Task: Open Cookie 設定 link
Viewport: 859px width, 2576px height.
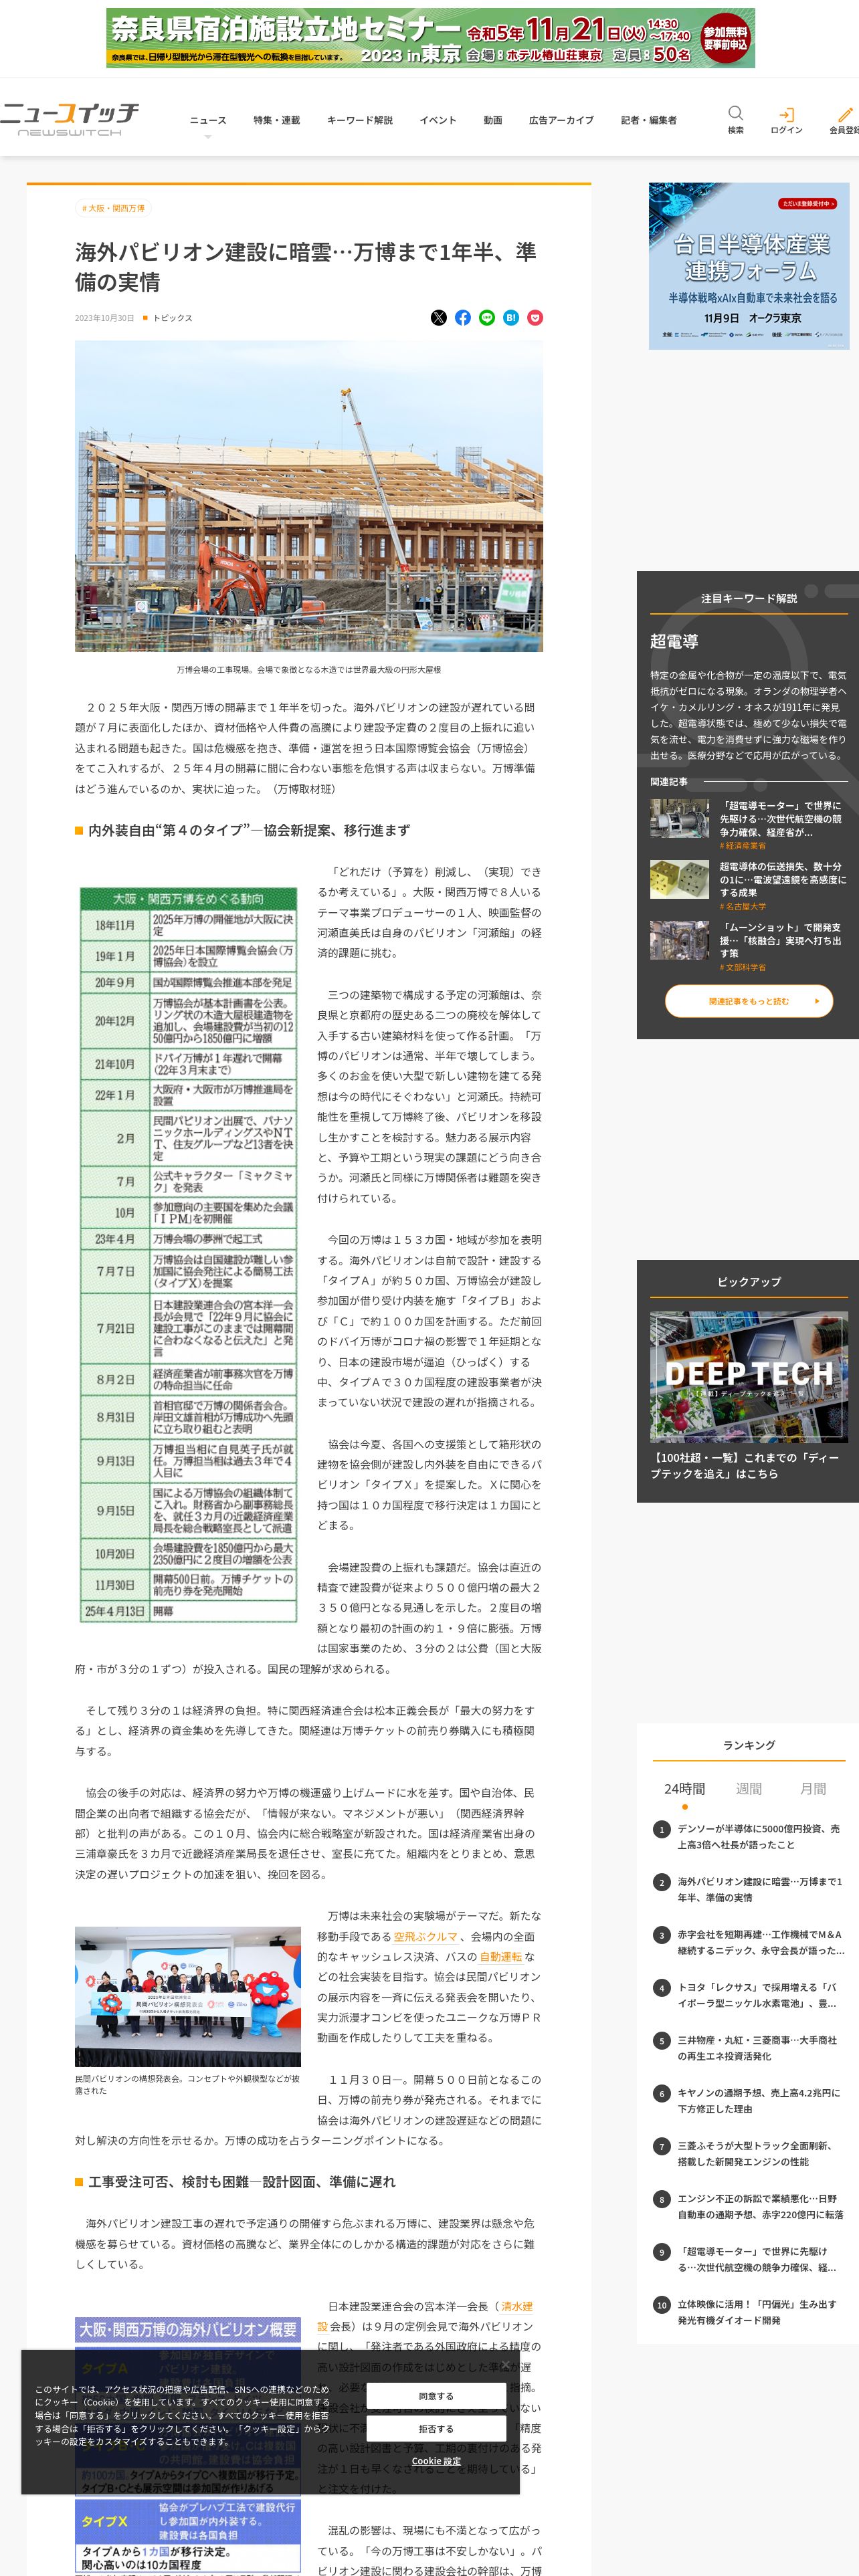Action: (436, 2461)
